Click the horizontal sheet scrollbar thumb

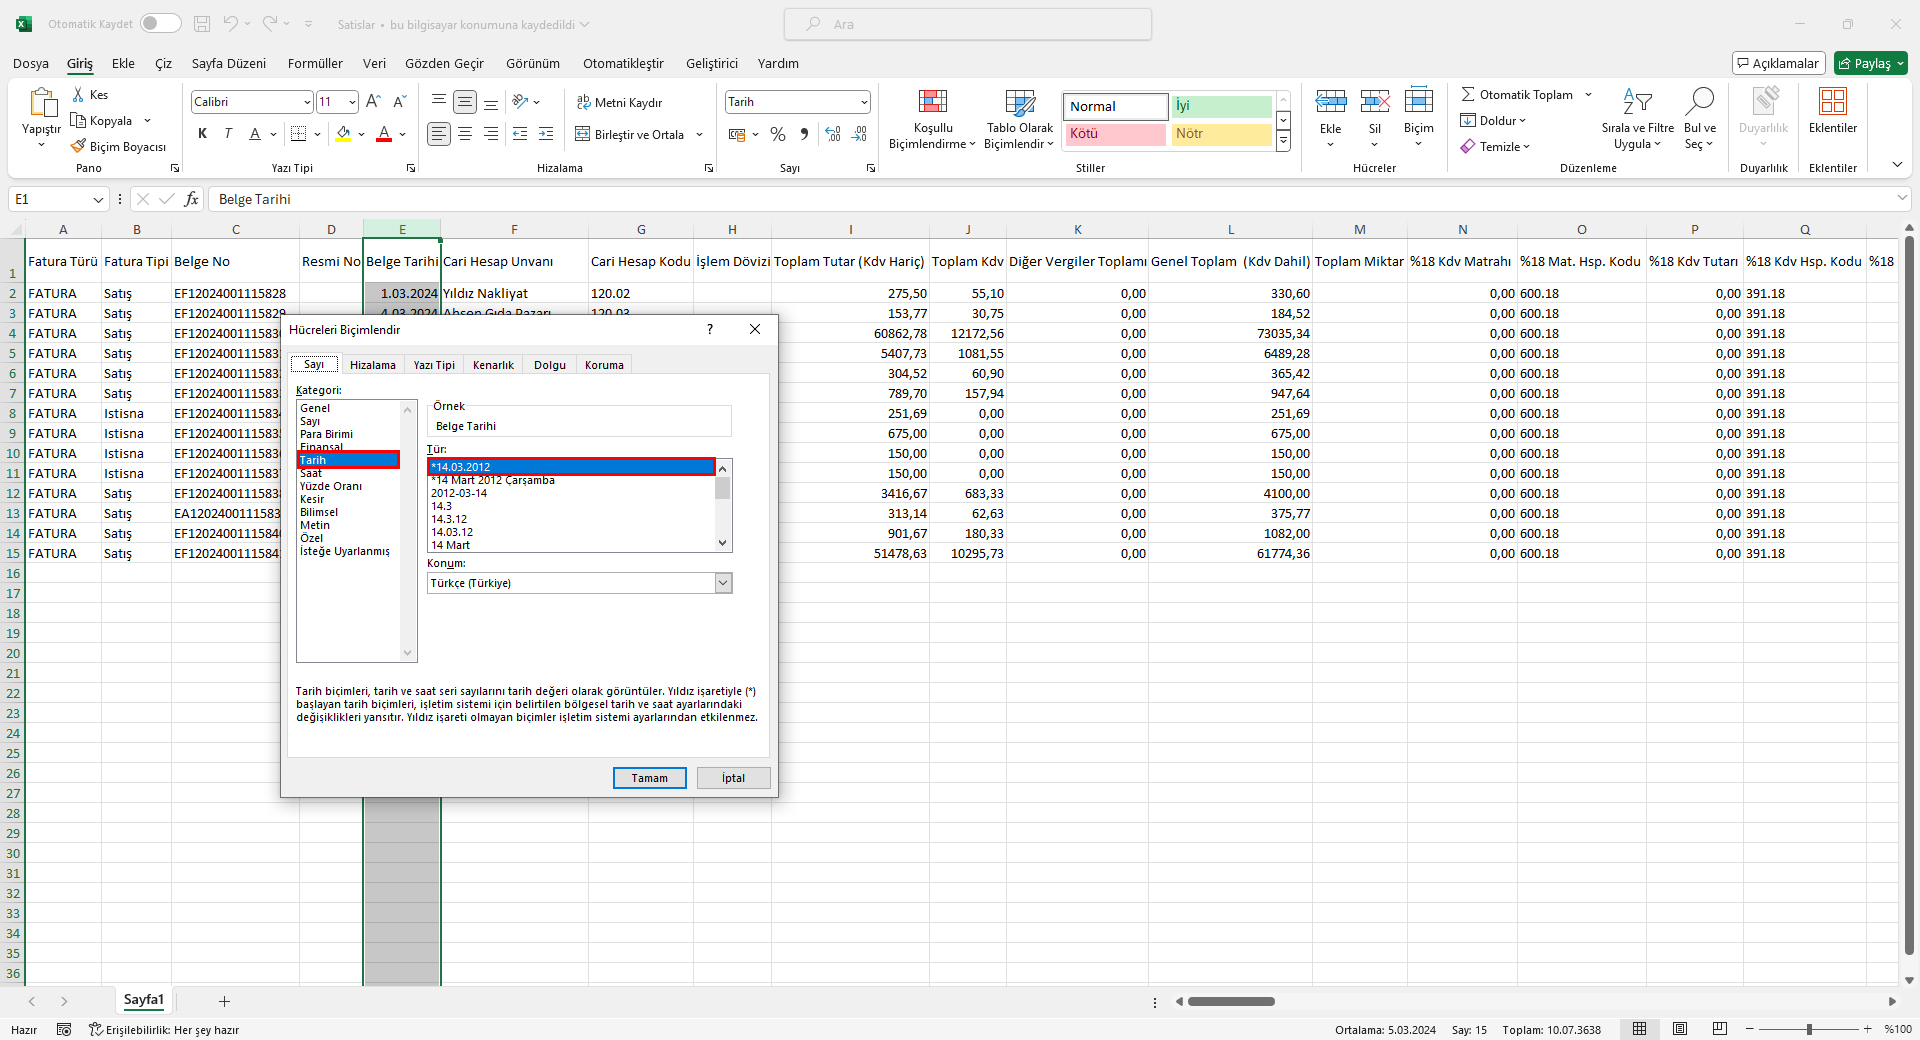(1231, 1001)
